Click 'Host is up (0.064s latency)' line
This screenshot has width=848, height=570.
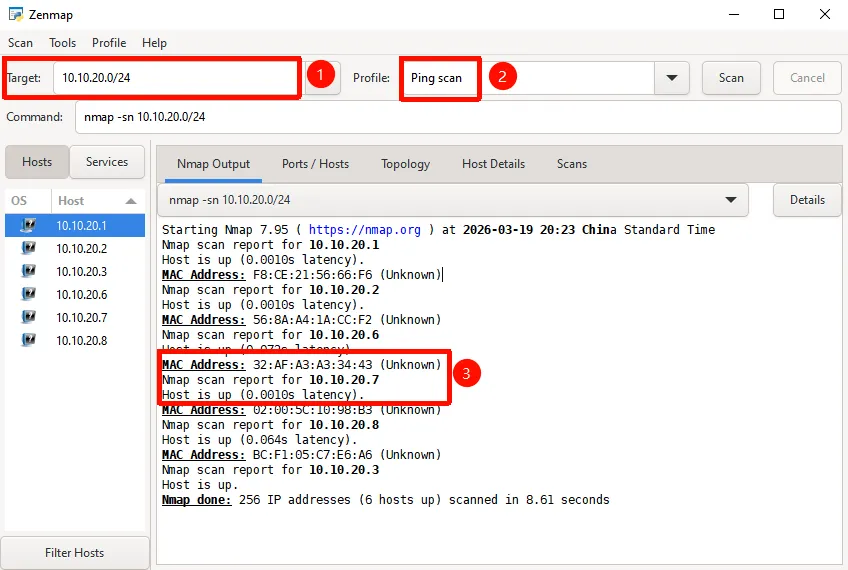point(260,440)
